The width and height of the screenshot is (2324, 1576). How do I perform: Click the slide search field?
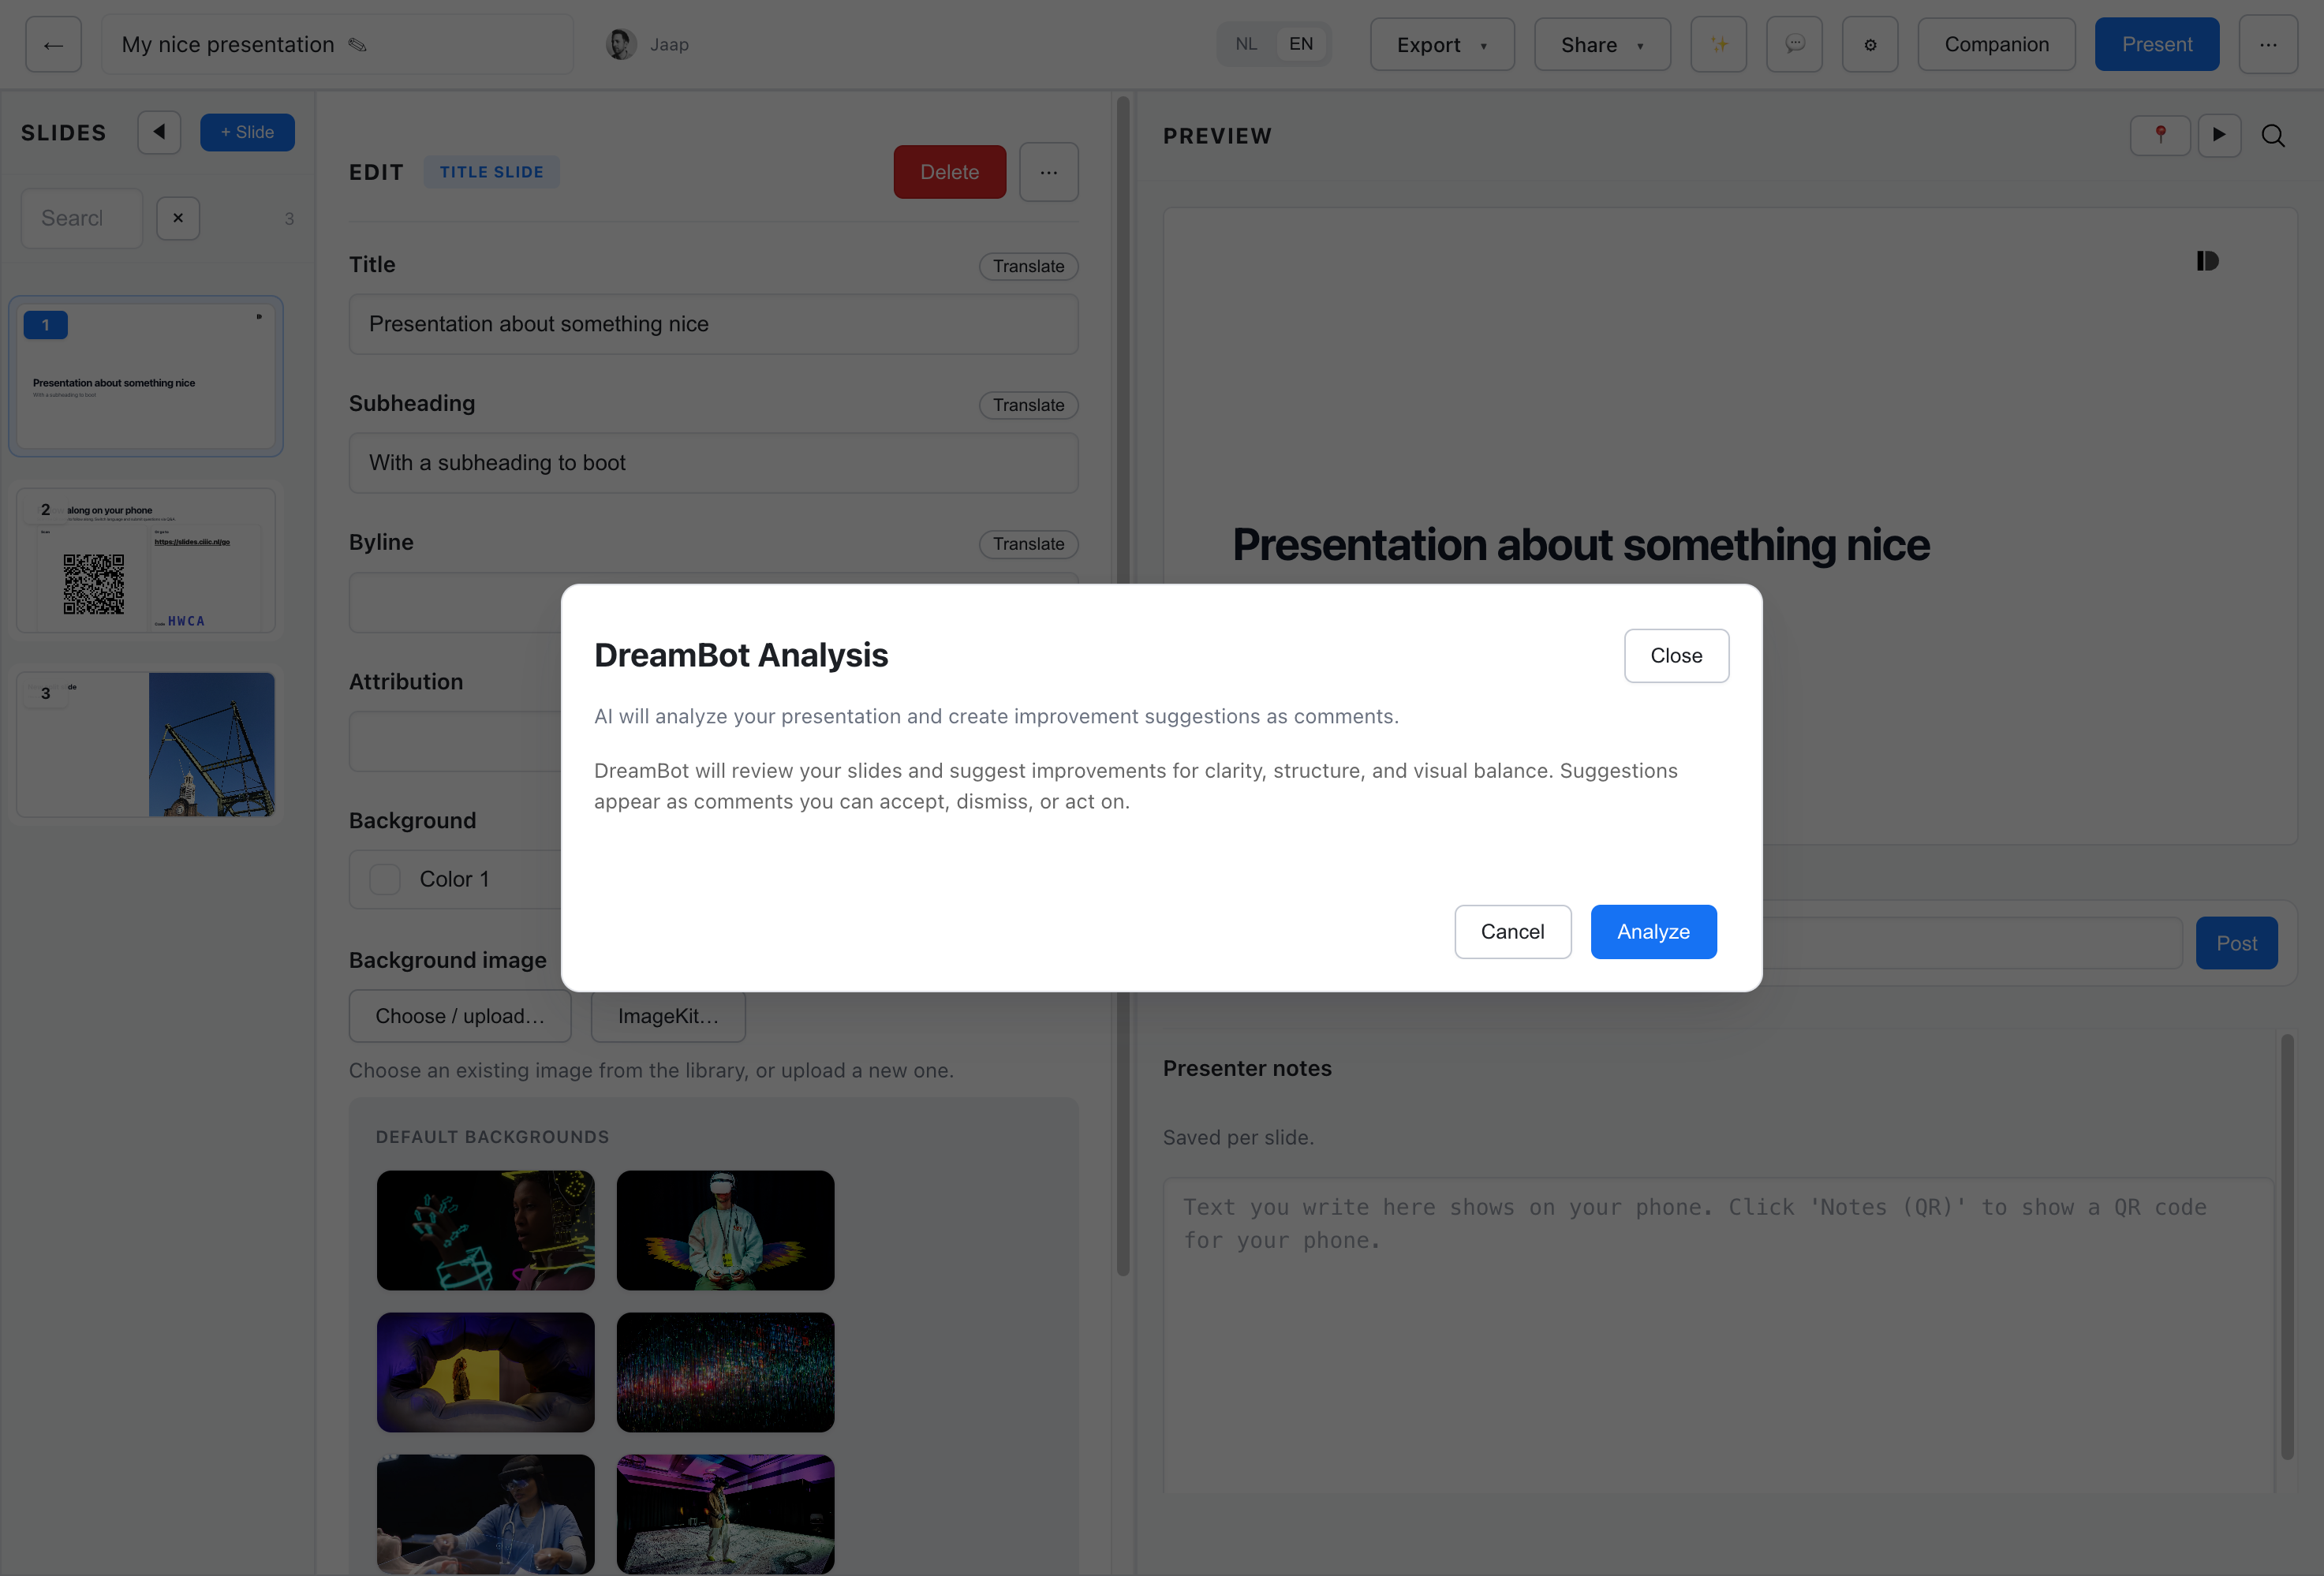pos(82,218)
